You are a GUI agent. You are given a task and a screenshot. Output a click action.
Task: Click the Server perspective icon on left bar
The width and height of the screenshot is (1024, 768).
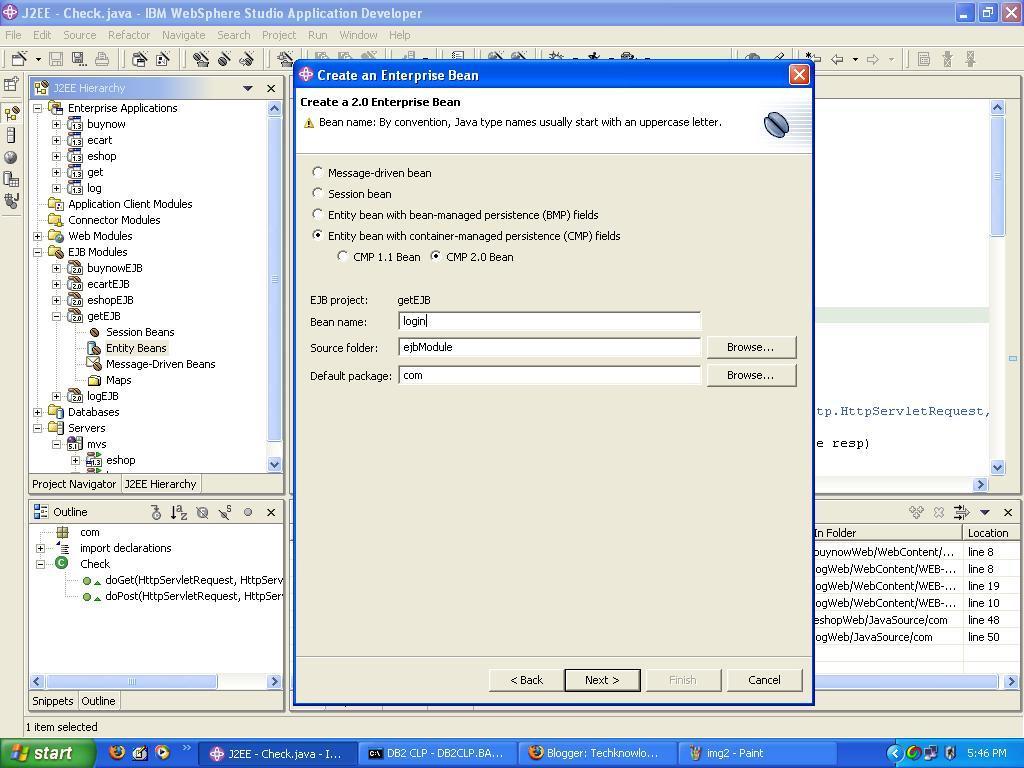tap(11, 135)
